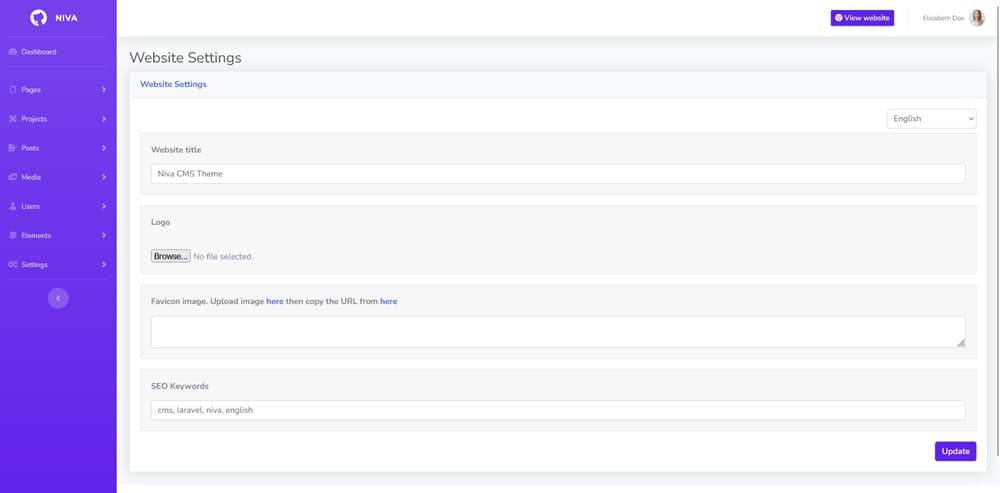
Task: Click the Pages file icon
Action: [x=12, y=90]
